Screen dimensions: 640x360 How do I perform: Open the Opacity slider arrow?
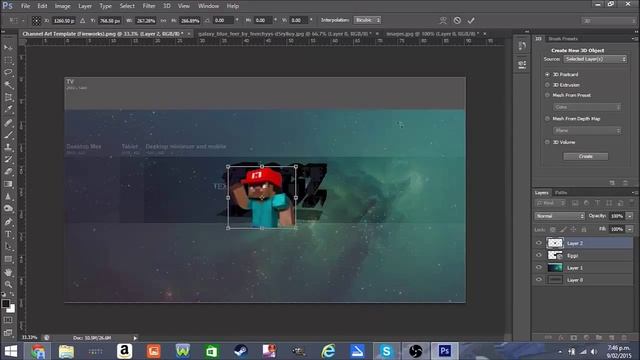630,216
